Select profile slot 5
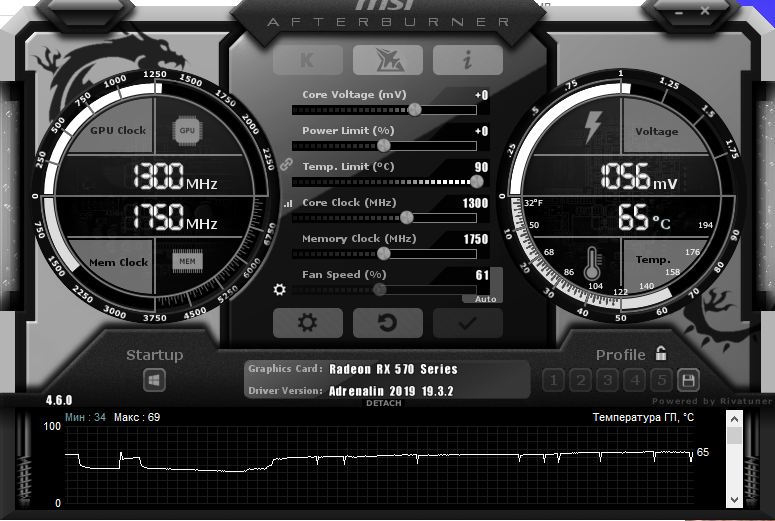775x521 pixels. point(661,380)
